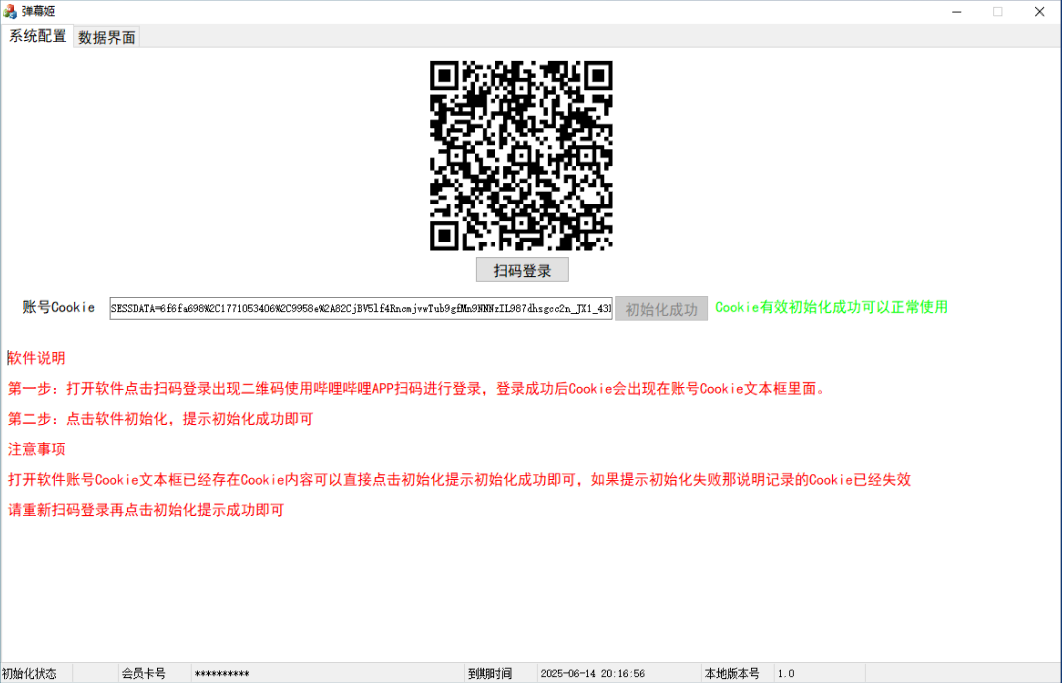The image size is (1062, 683).
Task: Click 本地版本号 in the status bar
Action: 732,674
